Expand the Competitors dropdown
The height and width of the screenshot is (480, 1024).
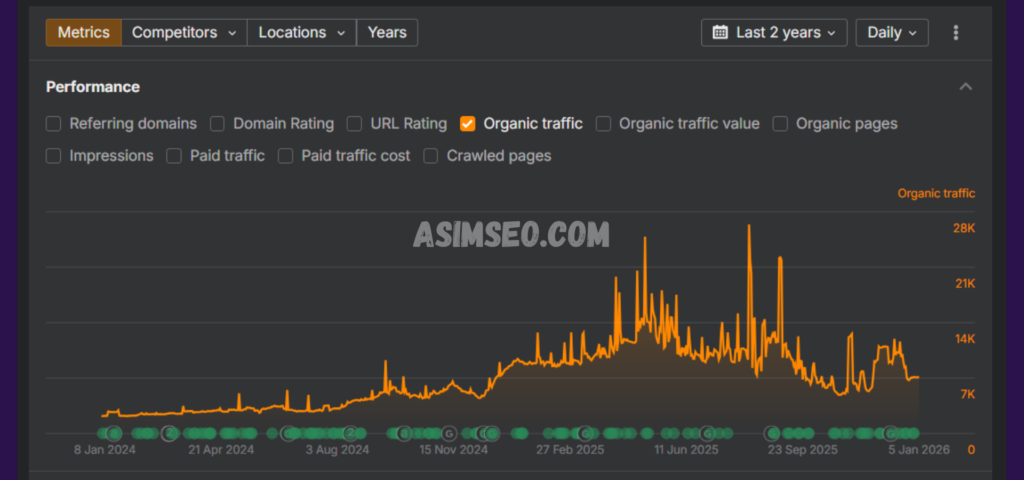point(184,32)
